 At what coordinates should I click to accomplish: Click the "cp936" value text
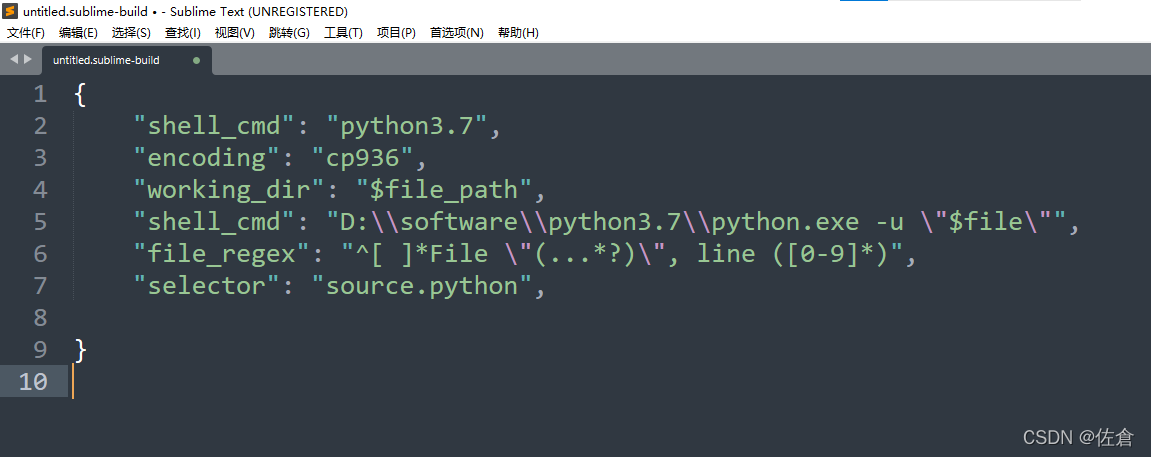pos(363,158)
